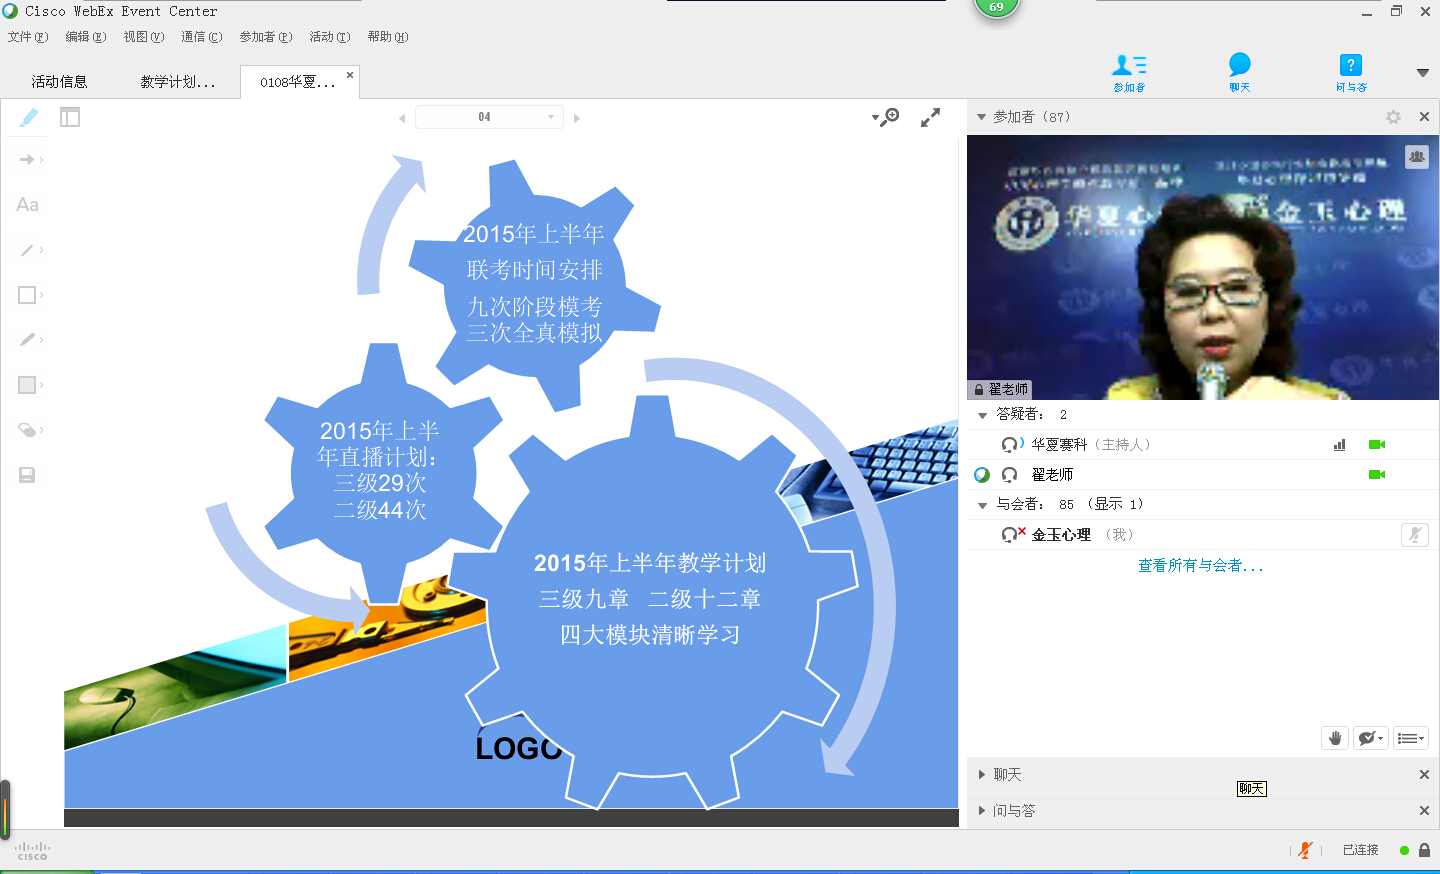Click the audio level meter at left edge
Screen dimensions: 1440x874
(x=5, y=809)
